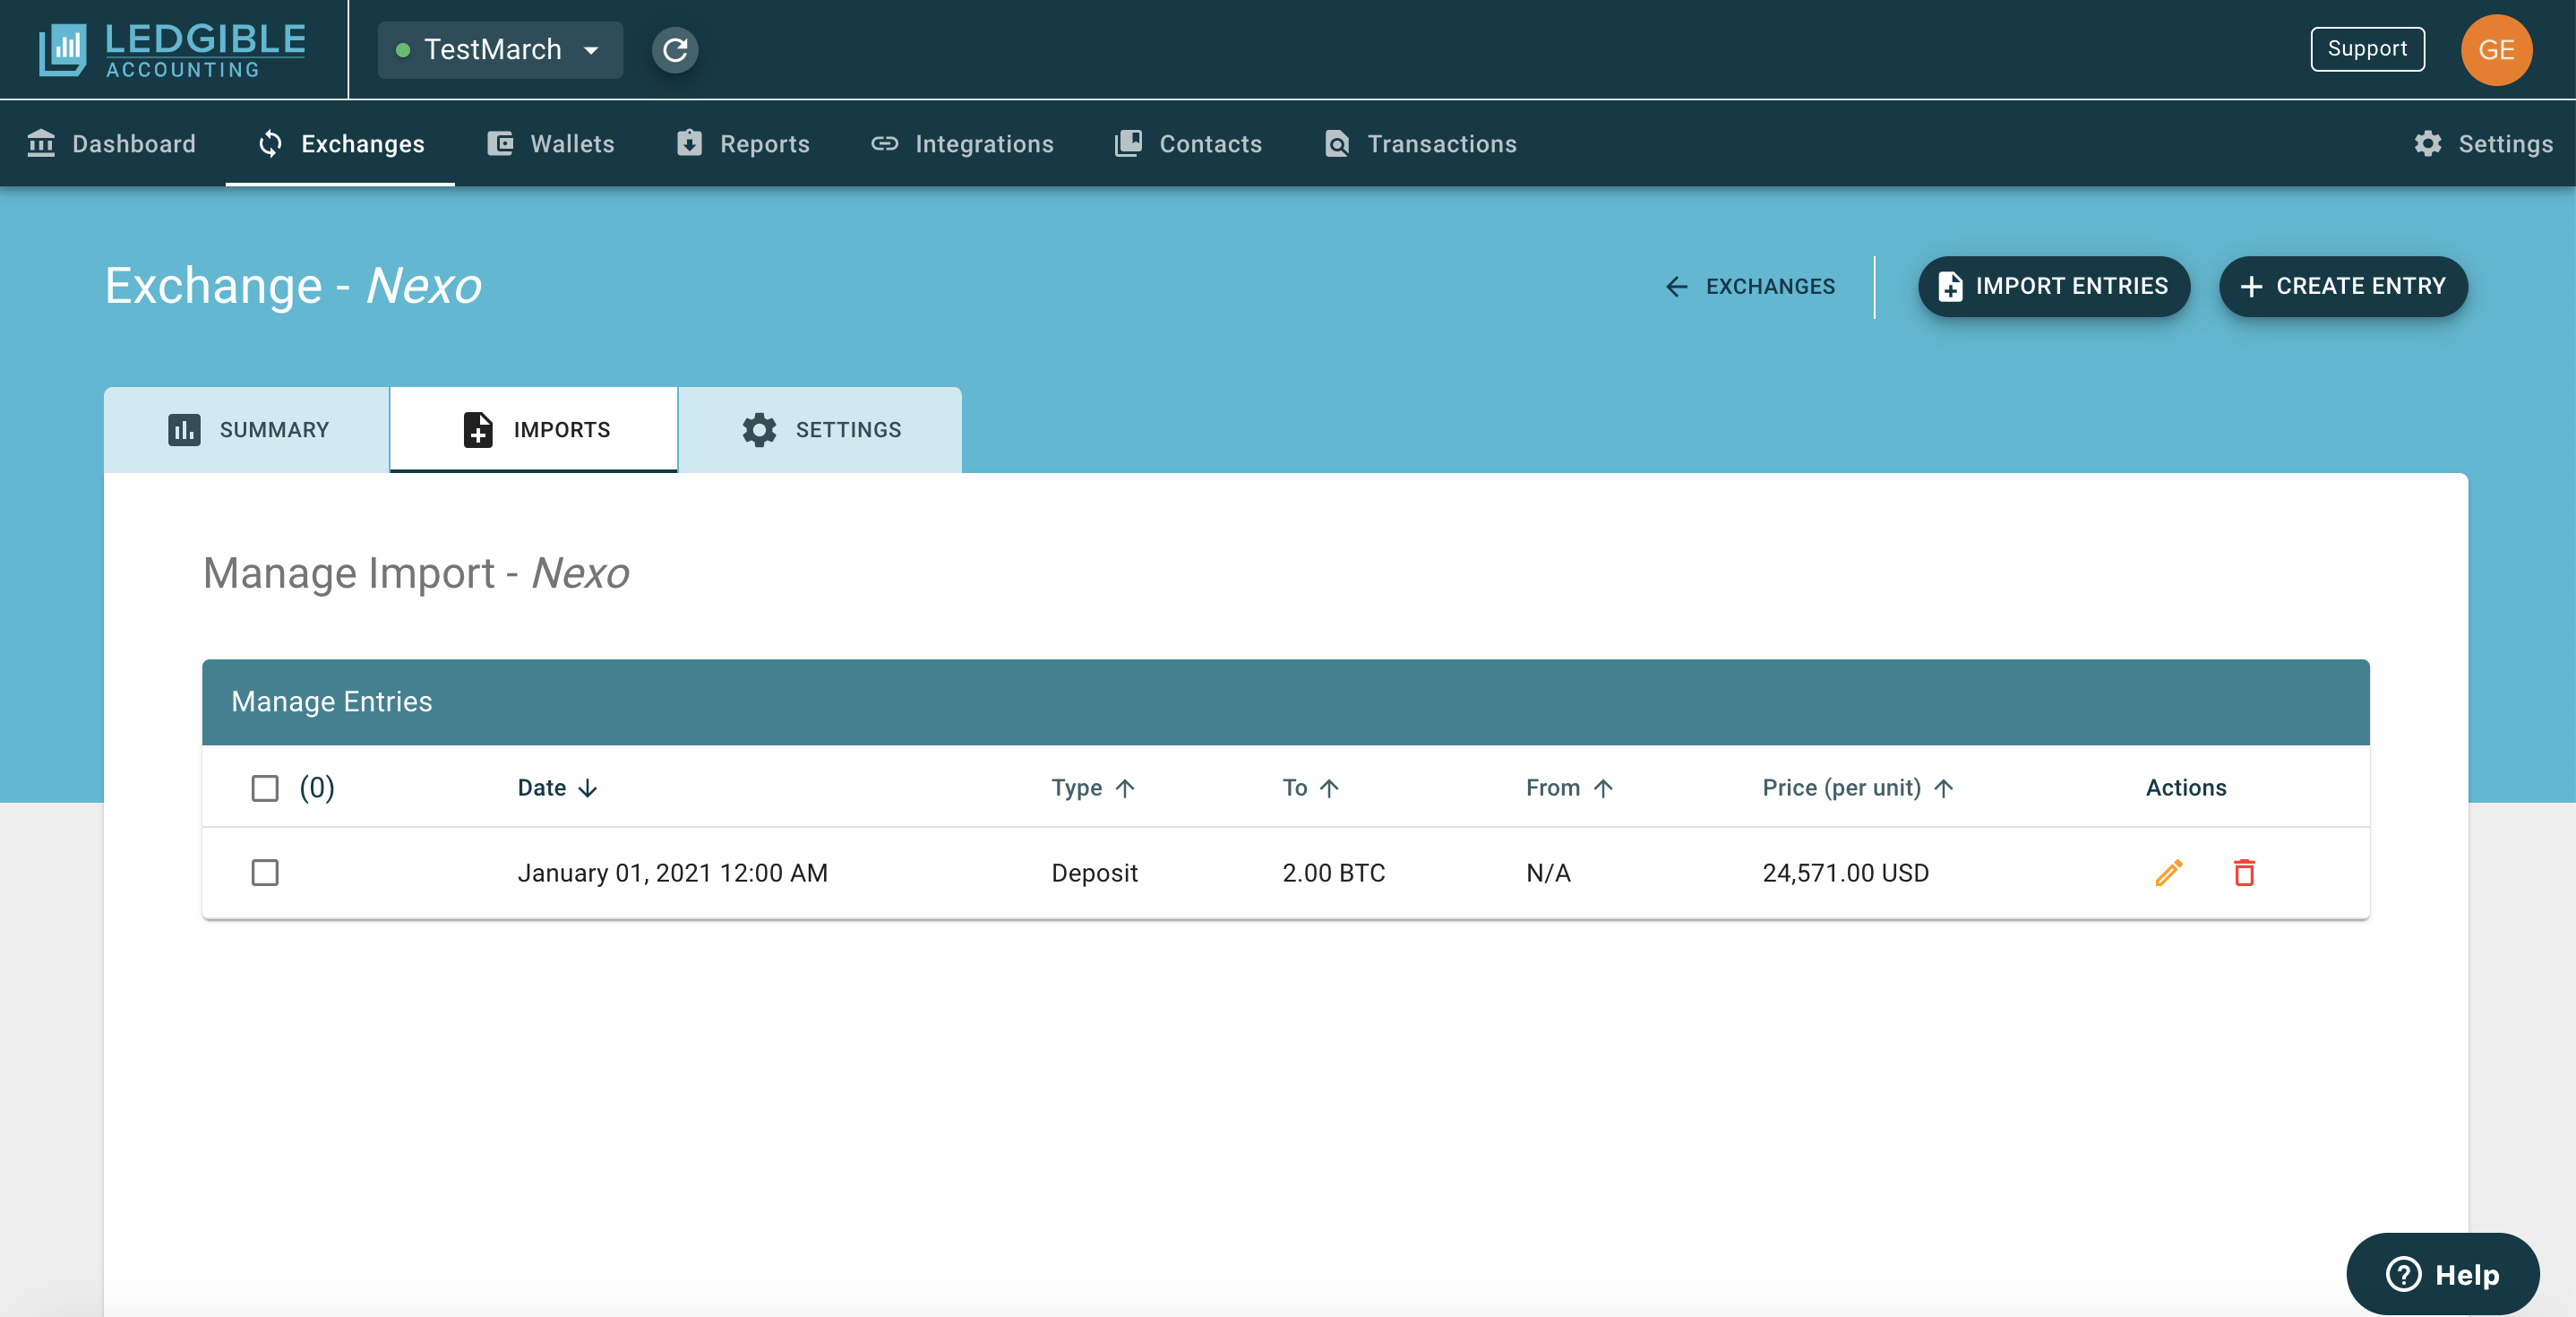Delete the Deposit entry with trash icon
This screenshot has height=1317, width=2576.
pyautogui.click(x=2244, y=873)
